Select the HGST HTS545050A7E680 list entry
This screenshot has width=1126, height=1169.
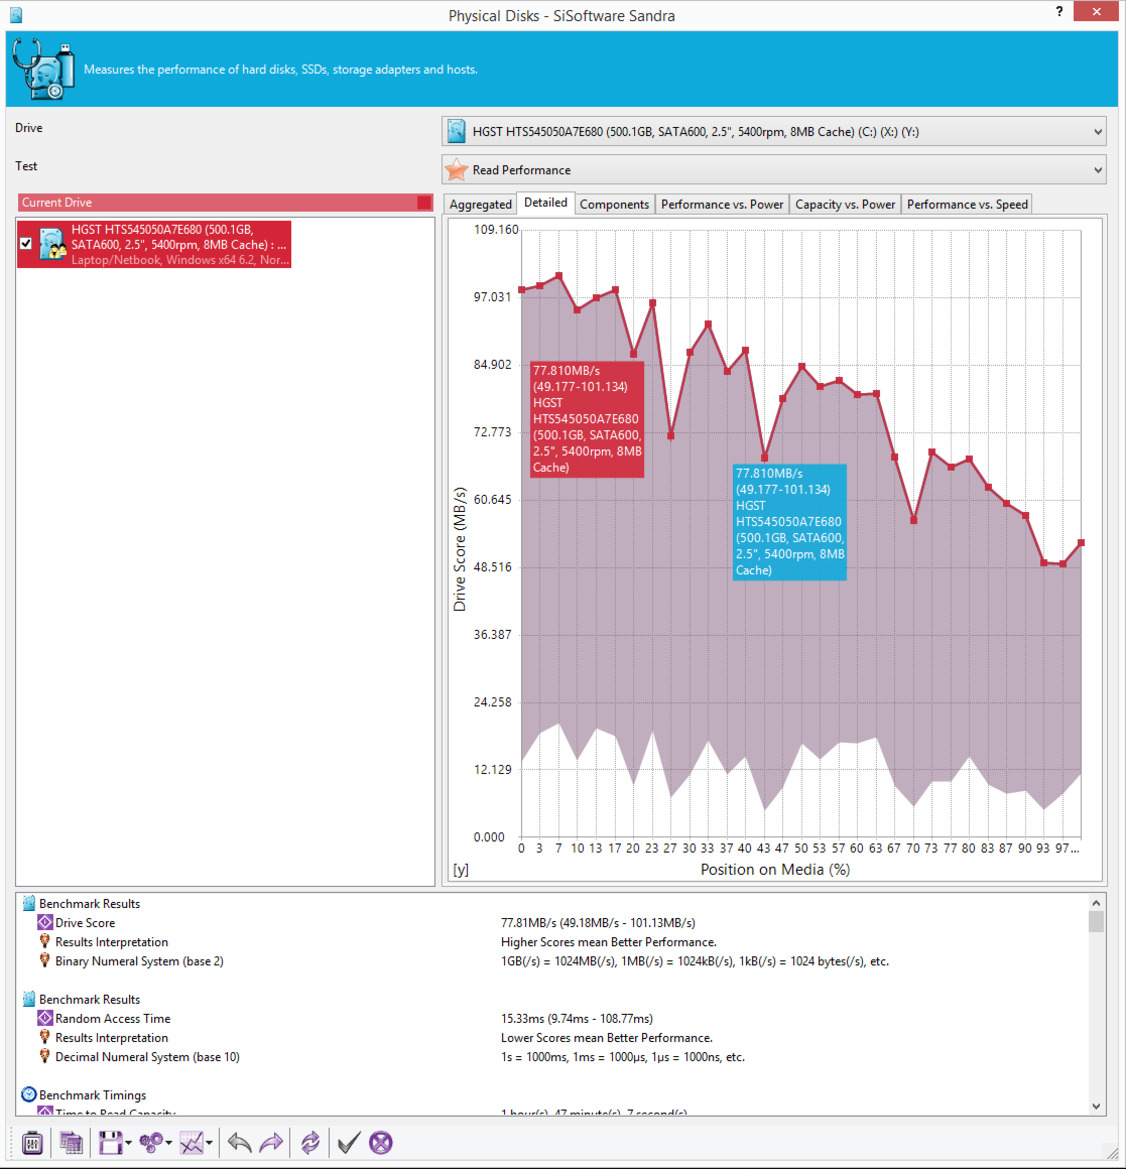[x=154, y=245]
